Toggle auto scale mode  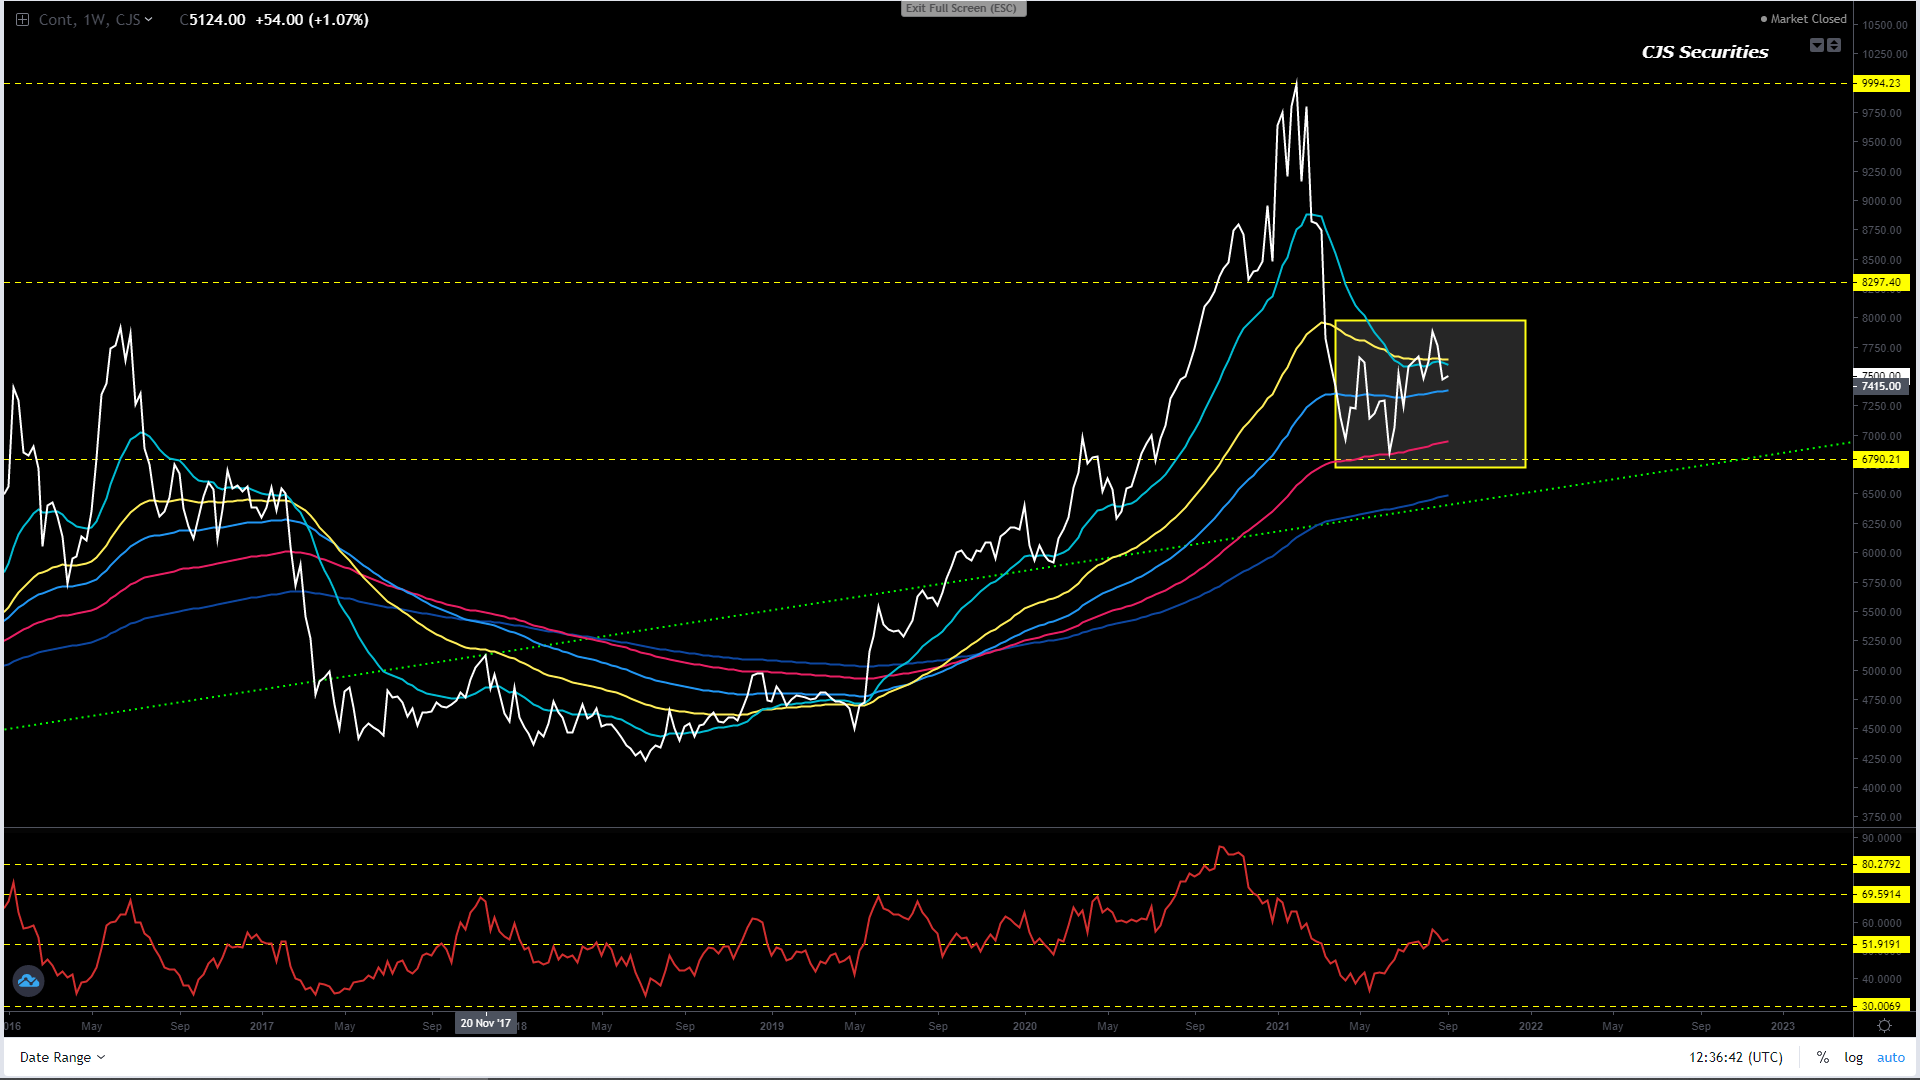pyautogui.click(x=1890, y=1057)
